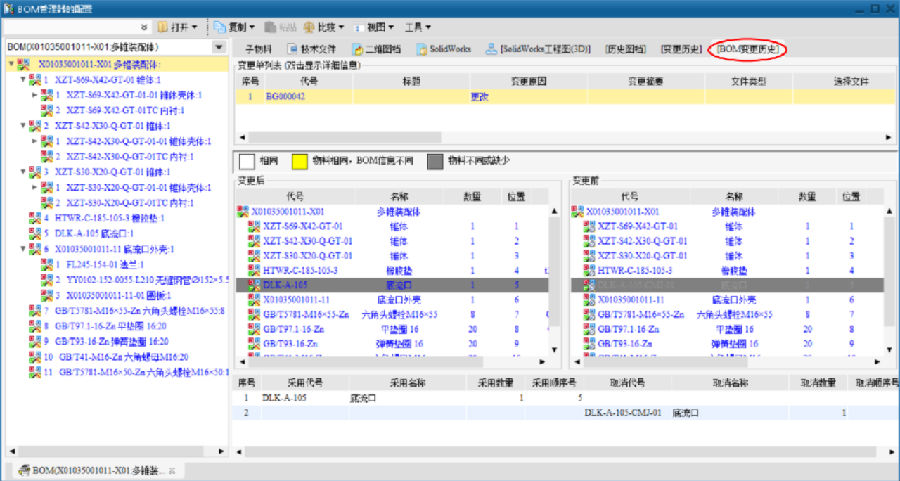Click the 文件类型 column header in the change list
The height and width of the screenshot is (481, 900).
coord(748,82)
